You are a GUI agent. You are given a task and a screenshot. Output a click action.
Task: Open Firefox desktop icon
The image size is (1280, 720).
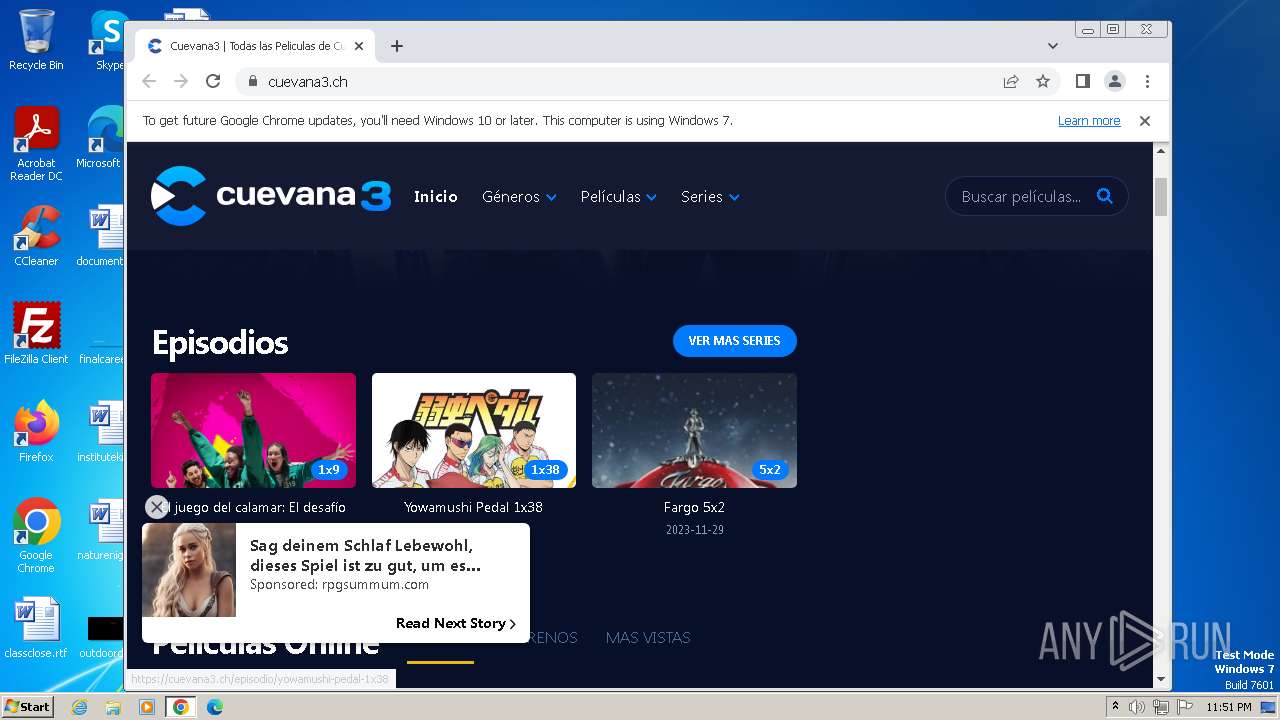[x=36, y=431]
